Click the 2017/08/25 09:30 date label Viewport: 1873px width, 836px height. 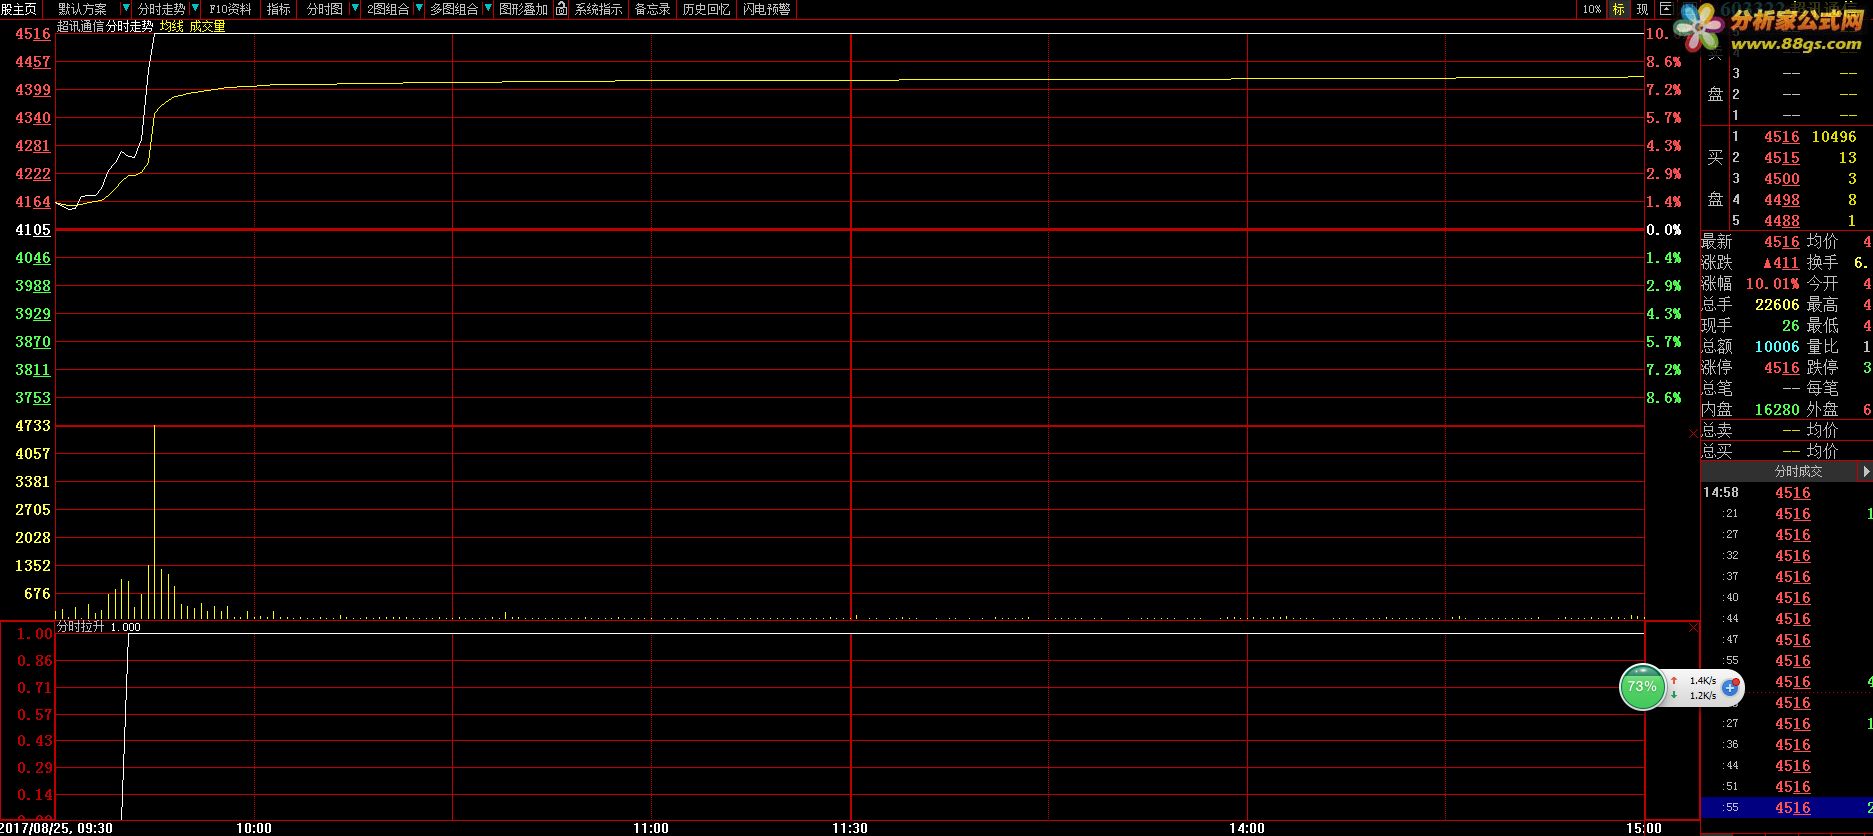point(56,828)
